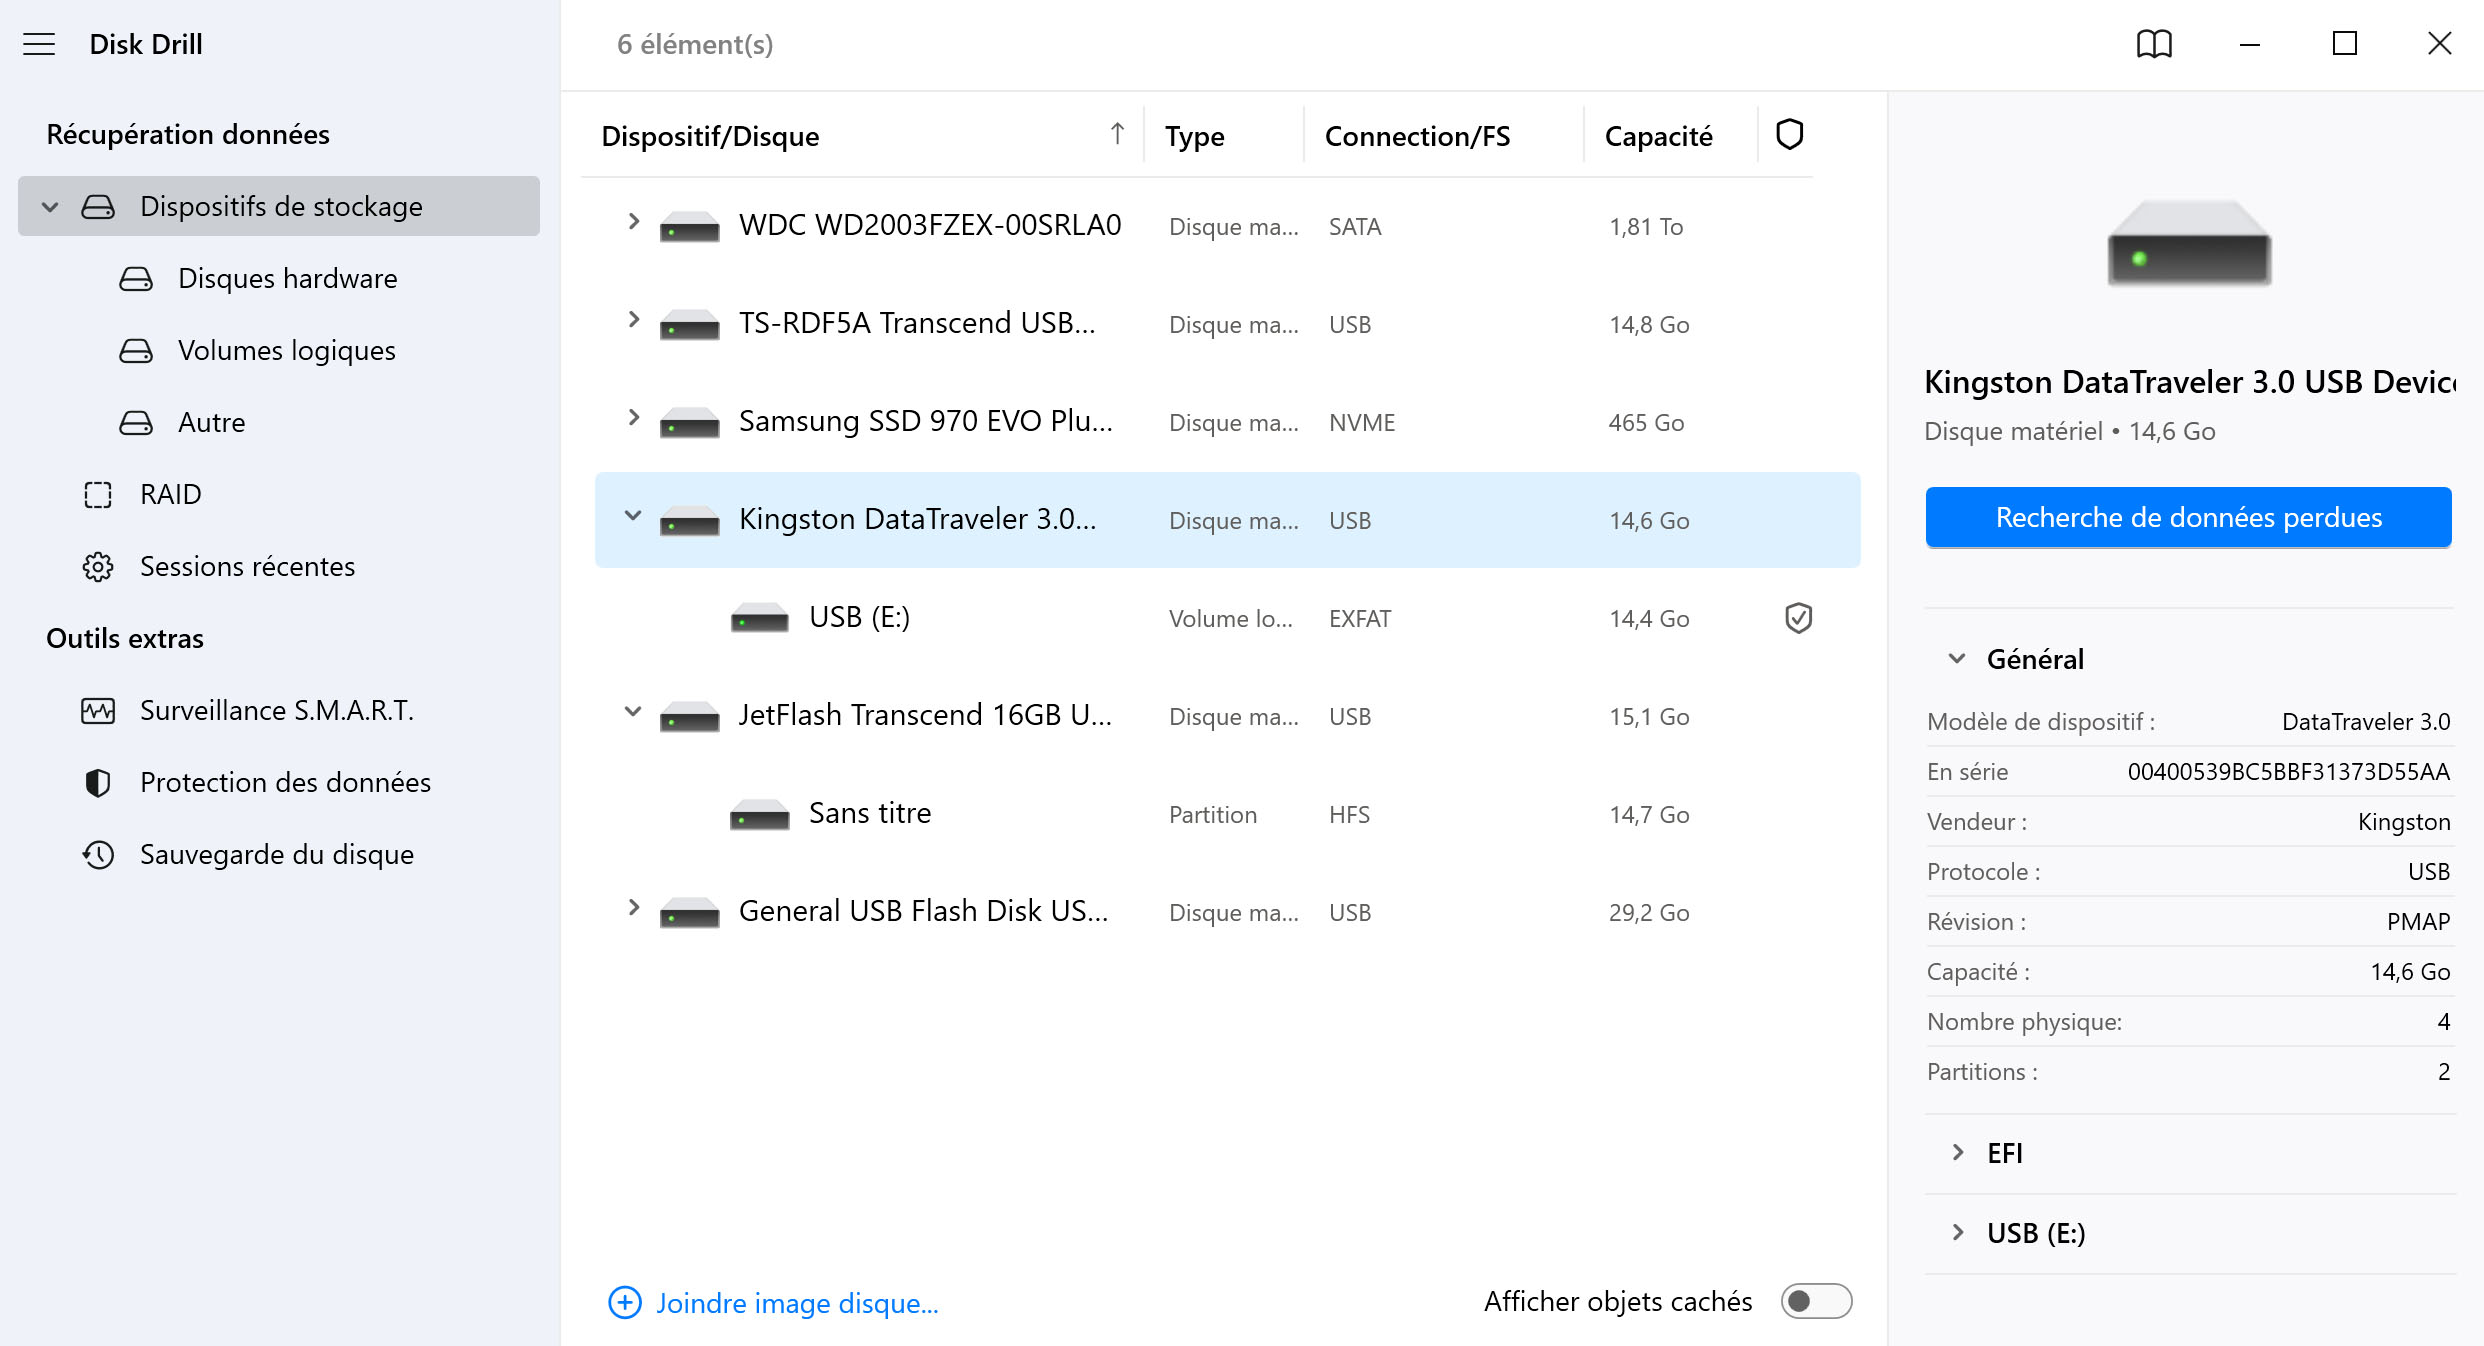Collapse the Général details section
Image resolution: width=2484 pixels, height=1346 pixels.
(x=1957, y=659)
